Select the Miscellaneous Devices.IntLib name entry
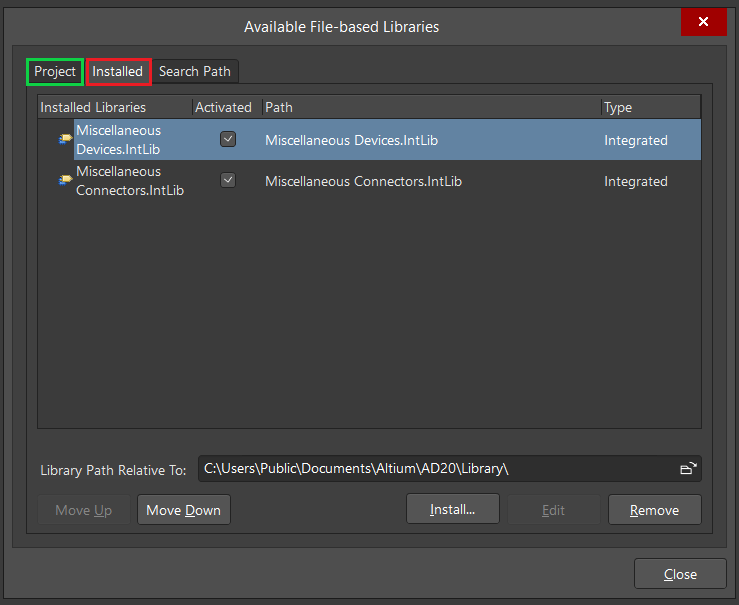Viewport: 739px width, 605px height. (118, 140)
